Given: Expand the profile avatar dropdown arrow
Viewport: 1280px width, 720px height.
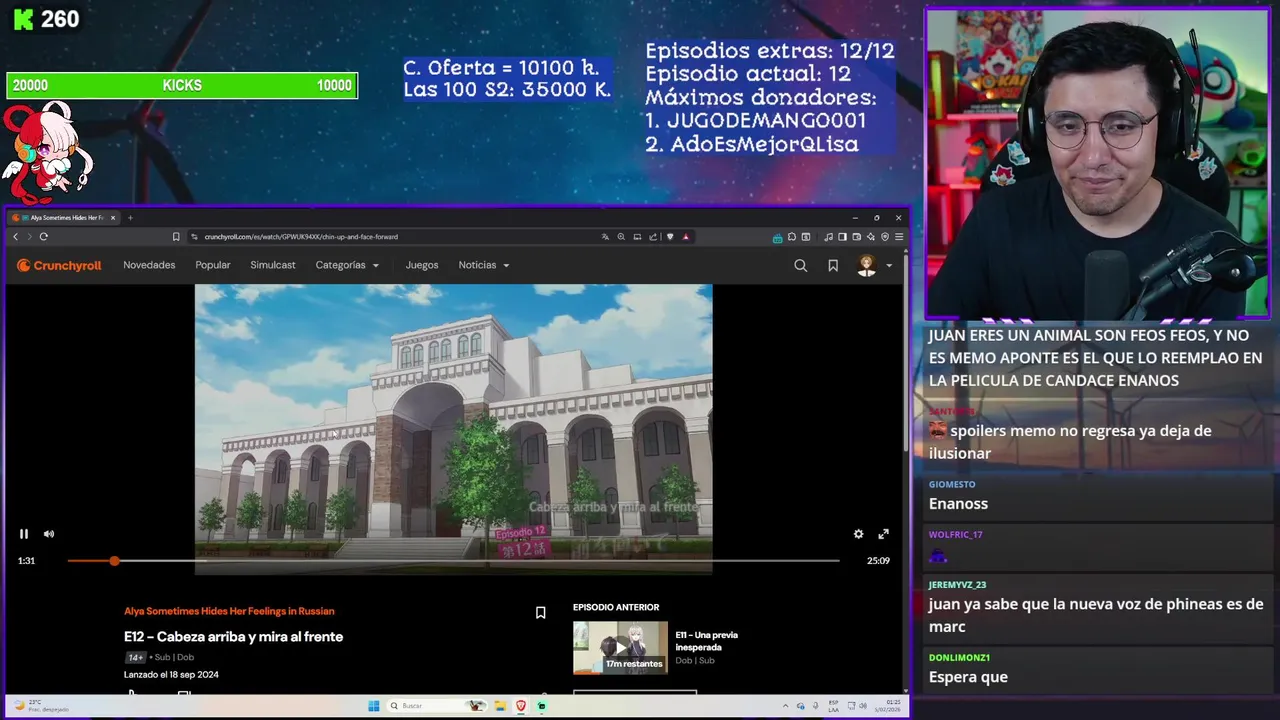Looking at the screenshot, I should click(x=889, y=266).
